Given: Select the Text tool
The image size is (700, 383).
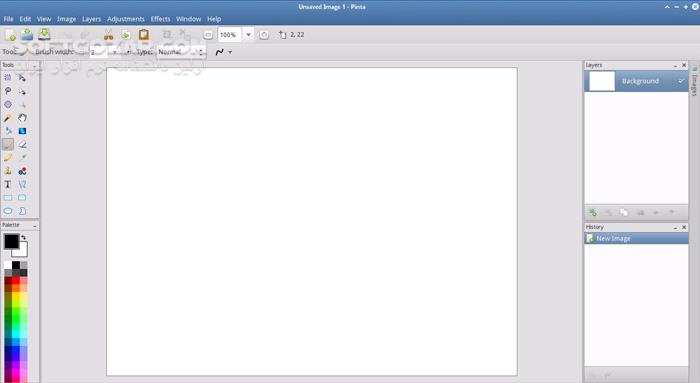Looking at the screenshot, I should tap(8, 184).
